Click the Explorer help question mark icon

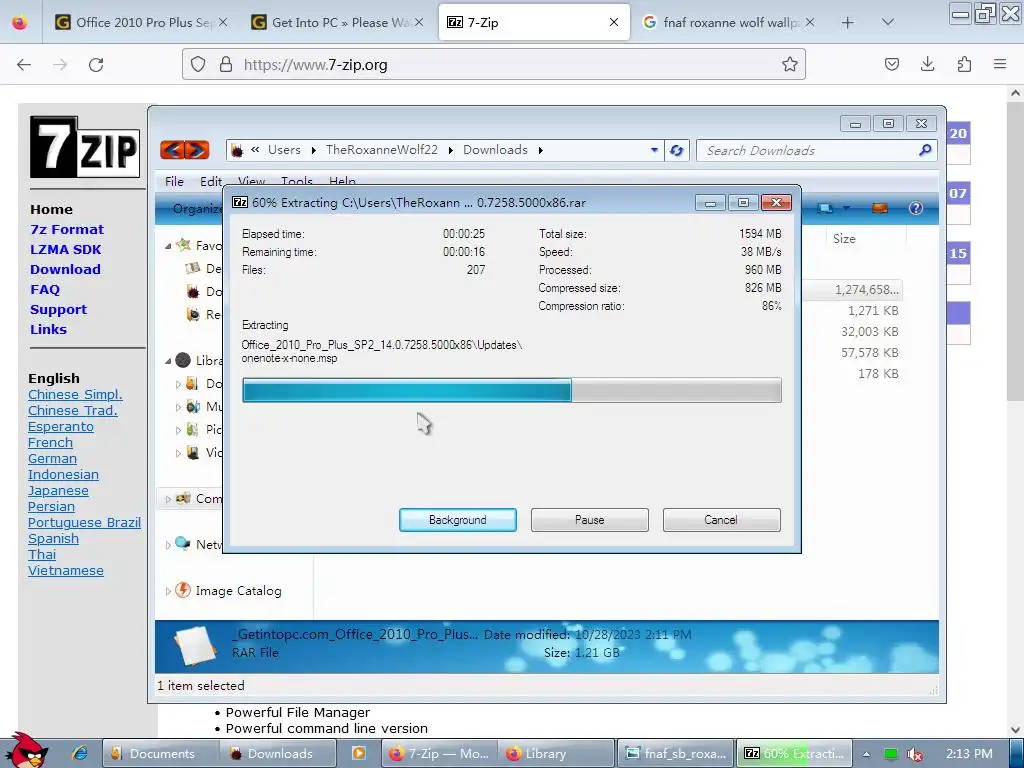pyautogui.click(x=916, y=208)
